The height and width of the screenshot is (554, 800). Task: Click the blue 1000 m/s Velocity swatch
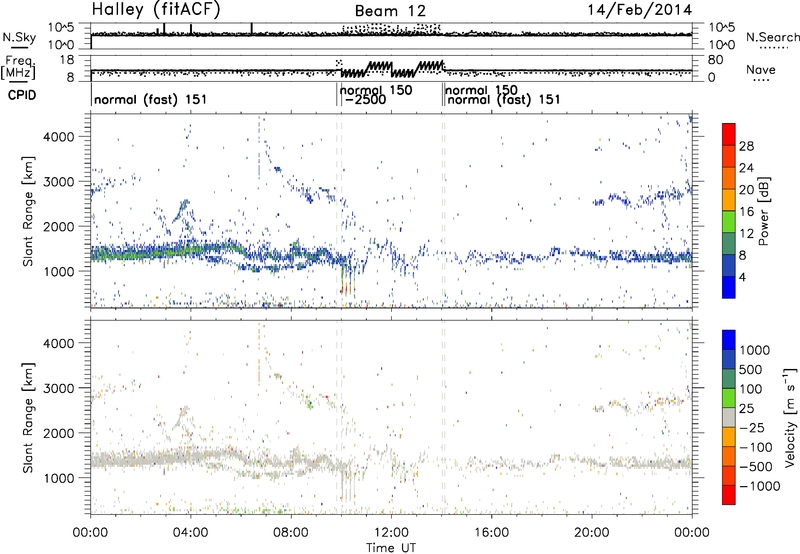[729, 340]
